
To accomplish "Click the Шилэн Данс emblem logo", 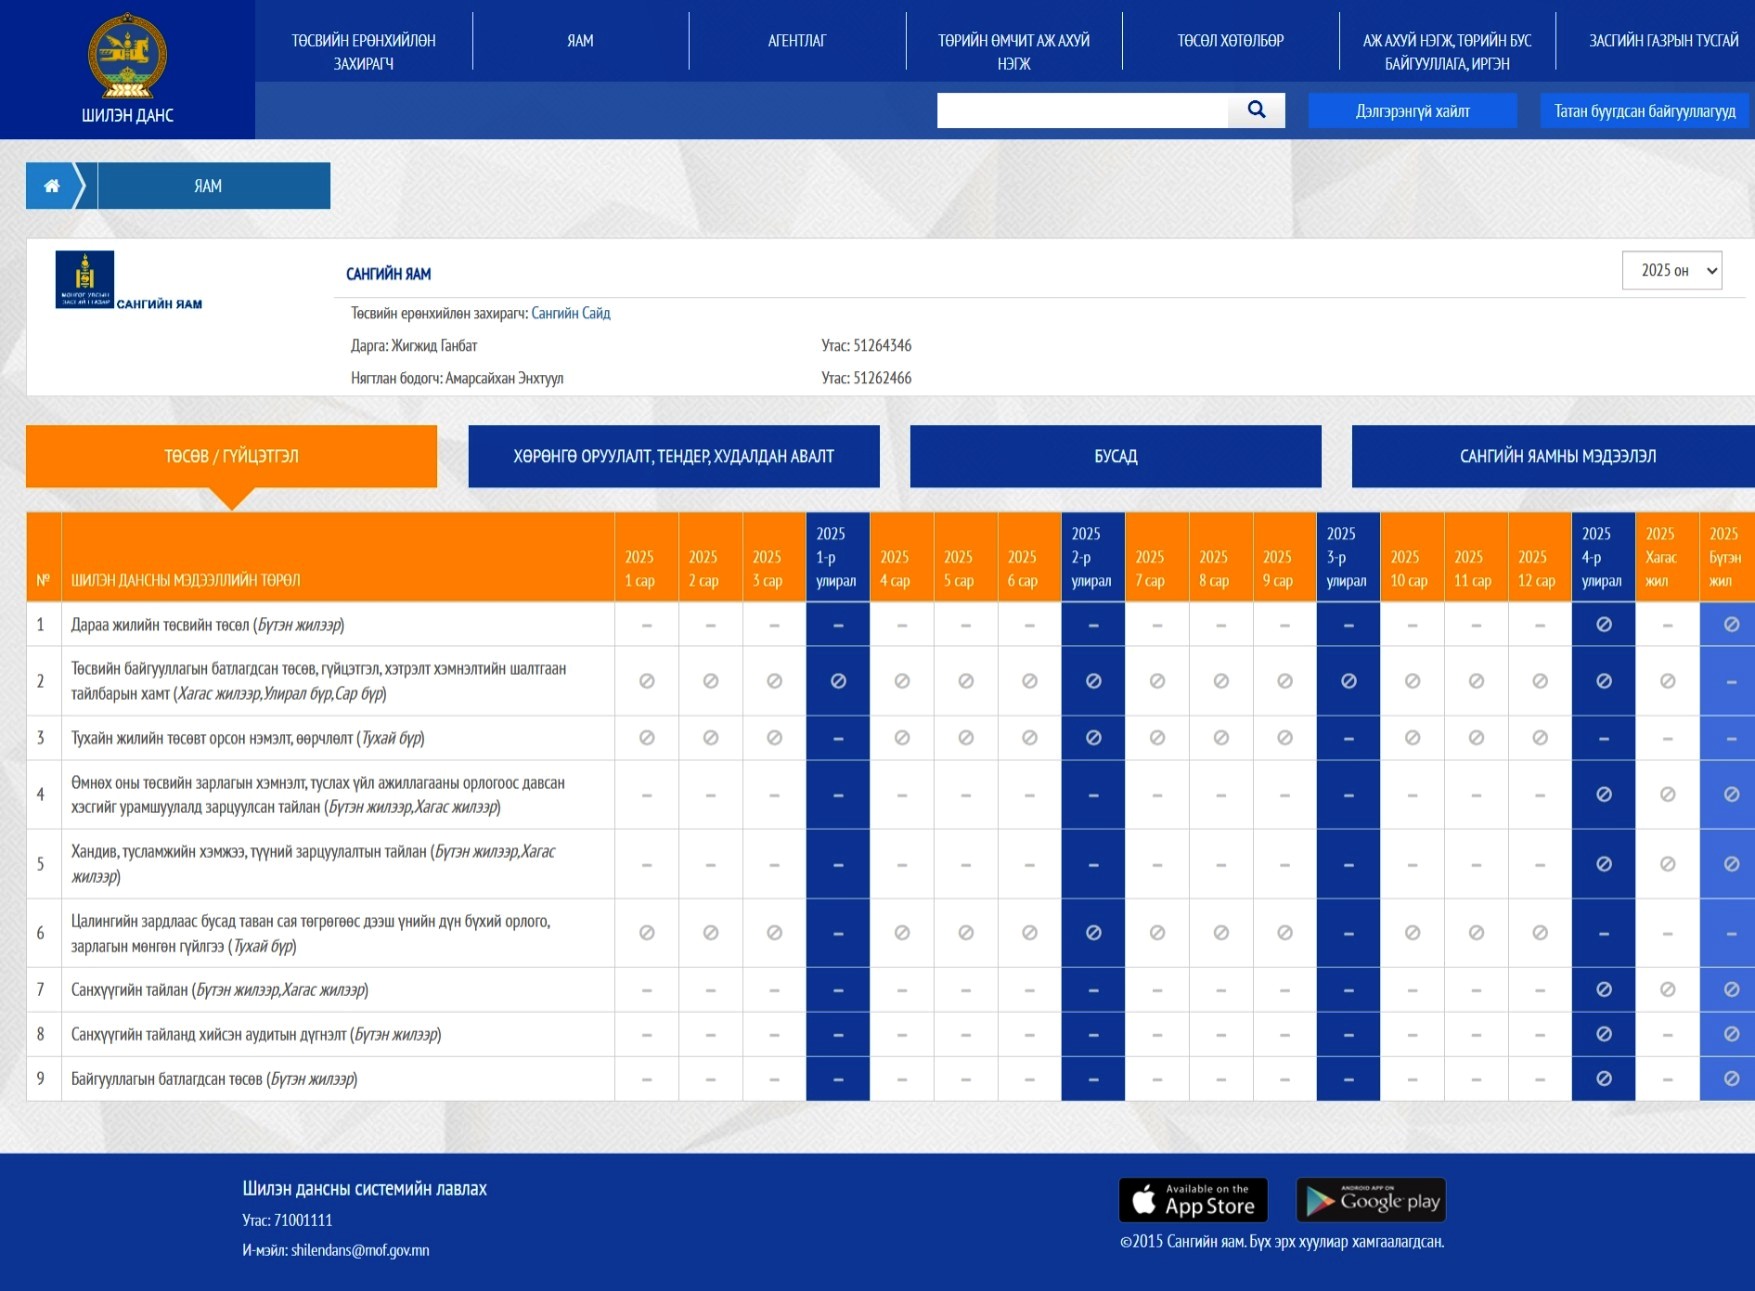I will (127, 56).
